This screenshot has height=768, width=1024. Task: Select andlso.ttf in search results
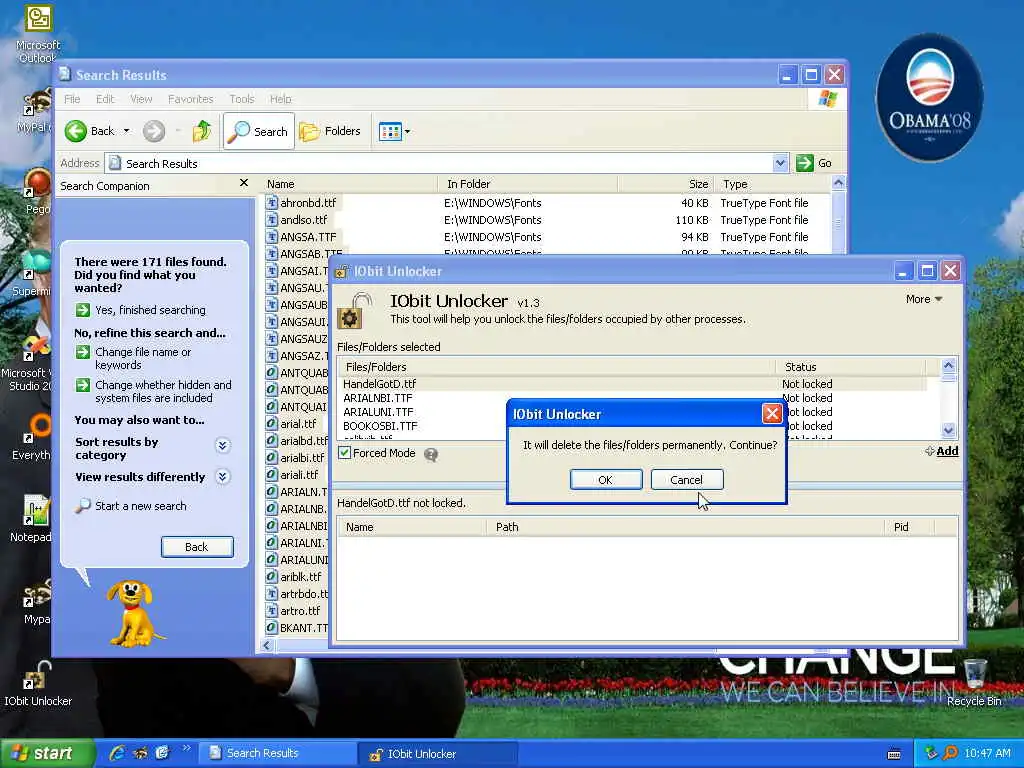(x=303, y=220)
